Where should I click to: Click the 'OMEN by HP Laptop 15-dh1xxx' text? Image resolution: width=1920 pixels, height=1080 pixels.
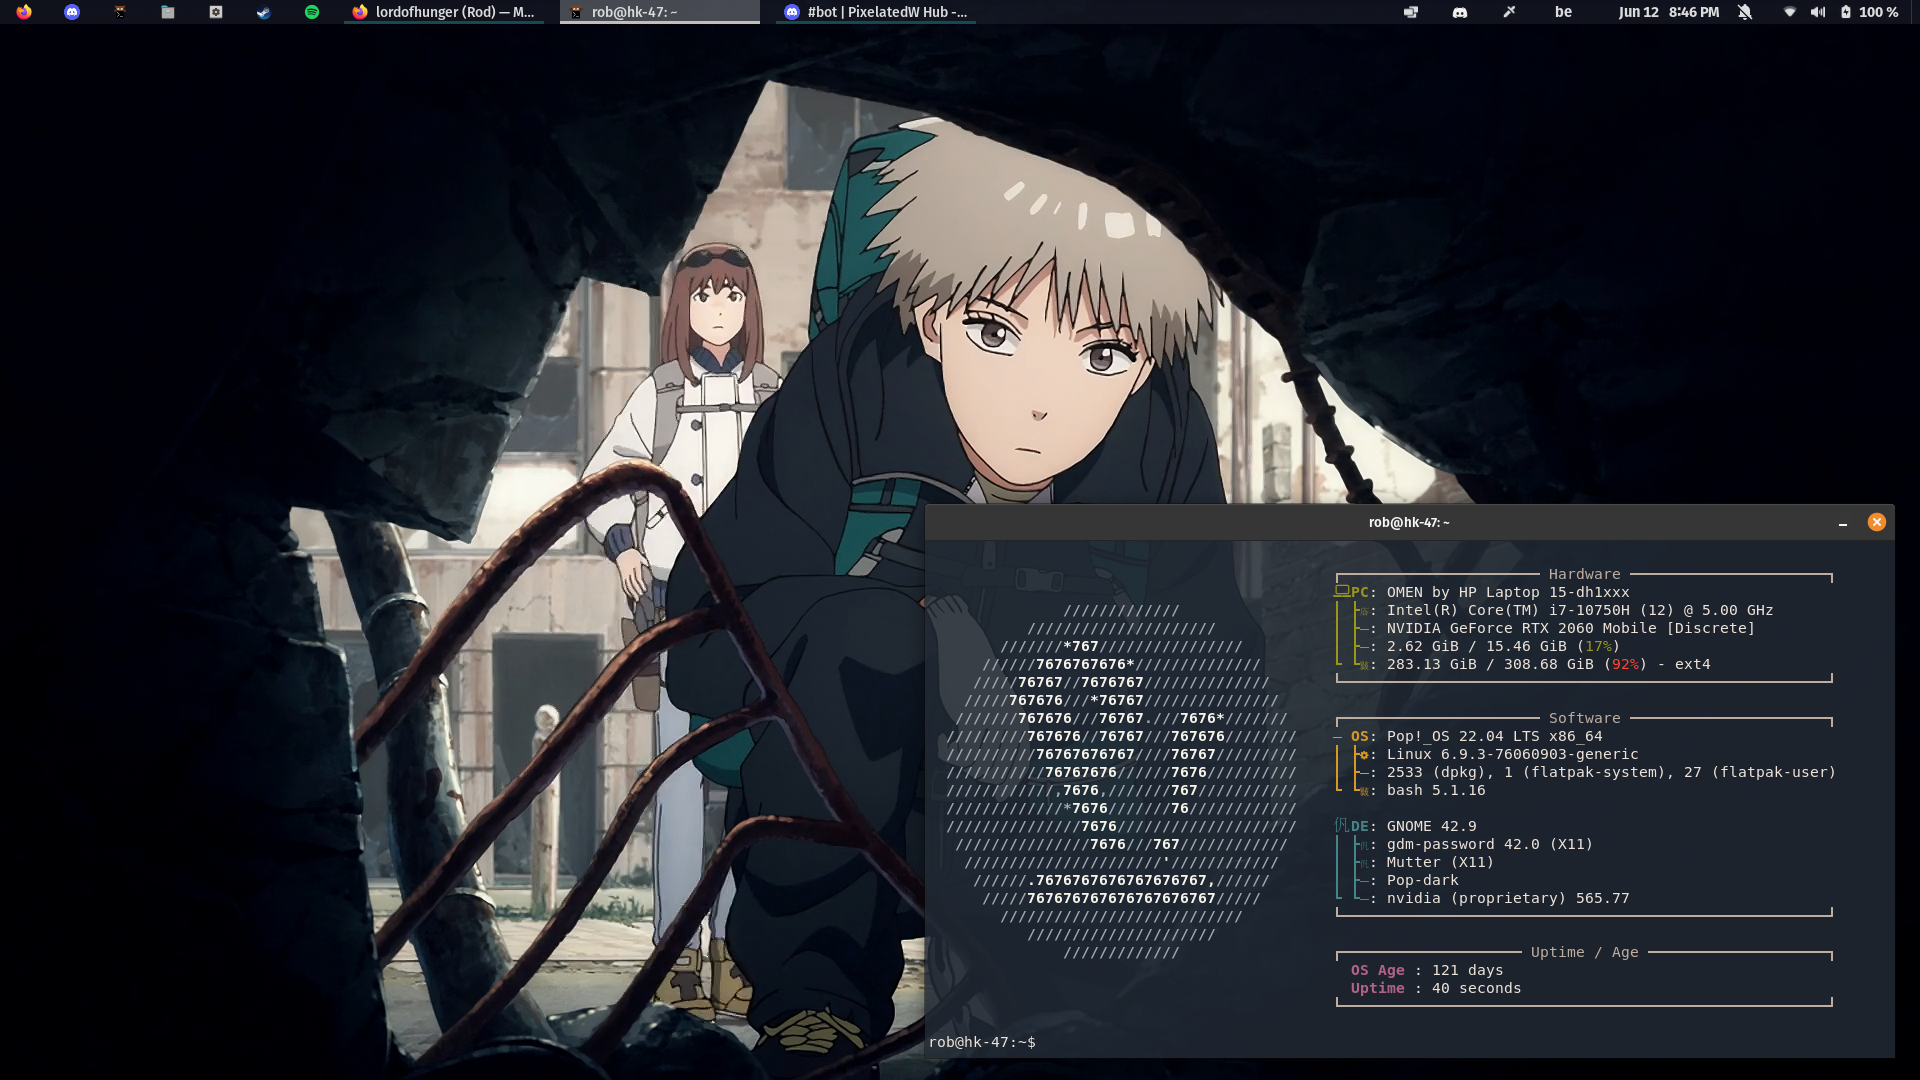point(1508,592)
